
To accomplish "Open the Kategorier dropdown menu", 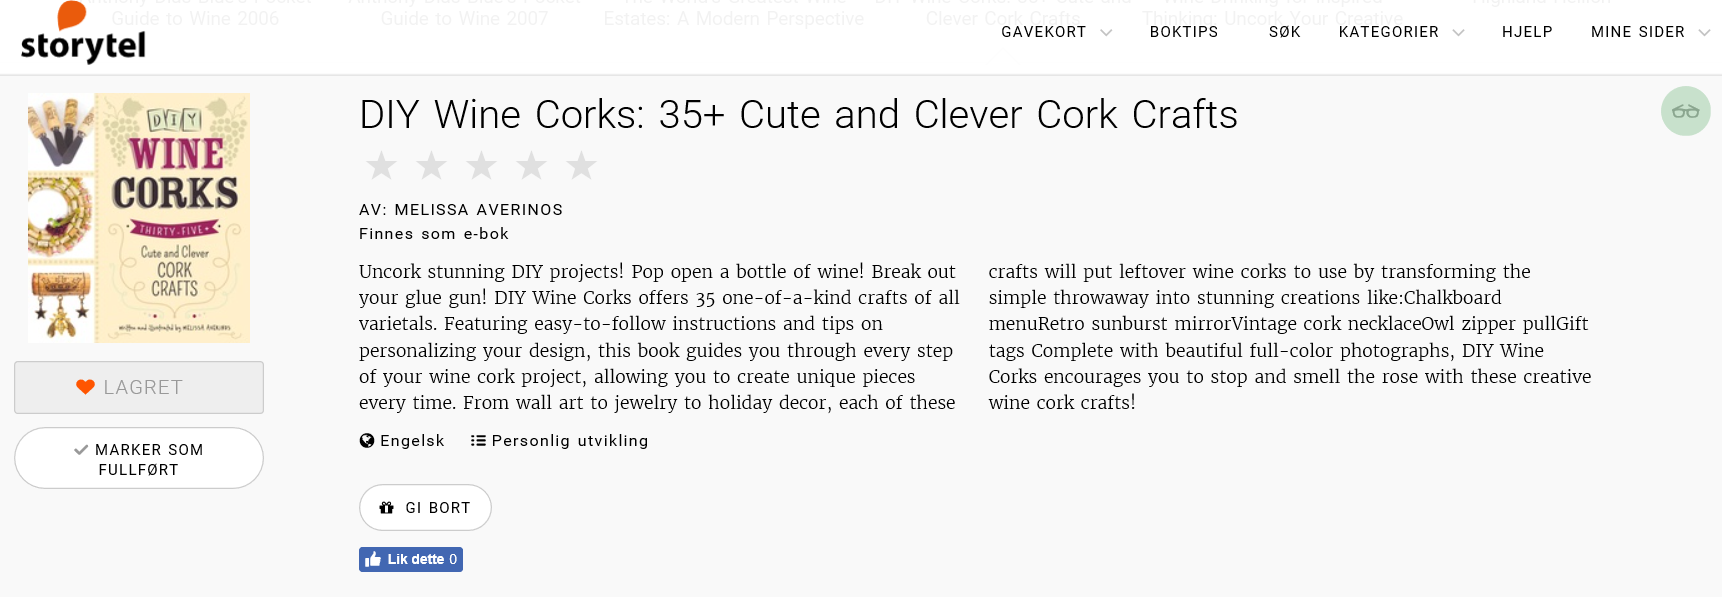I will coord(1400,32).
